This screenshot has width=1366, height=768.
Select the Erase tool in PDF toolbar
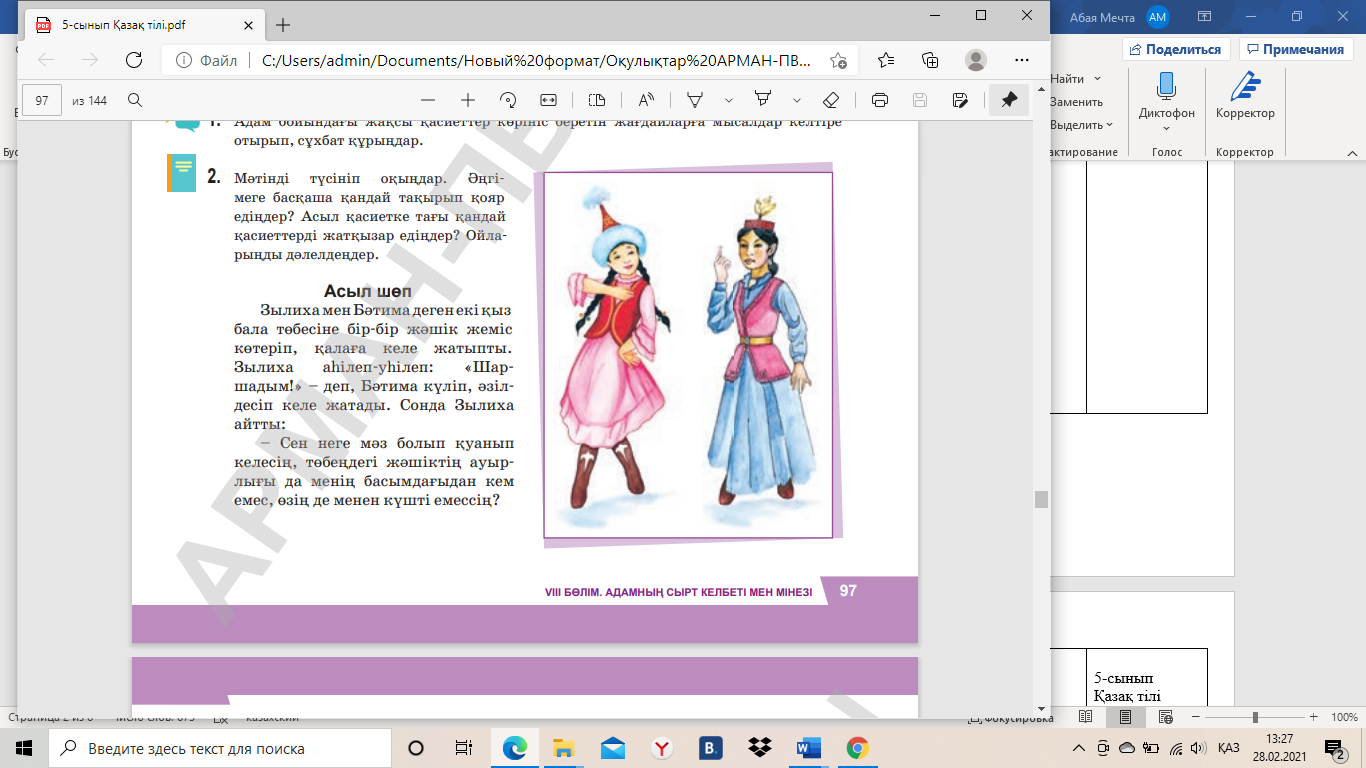(x=830, y=100)
